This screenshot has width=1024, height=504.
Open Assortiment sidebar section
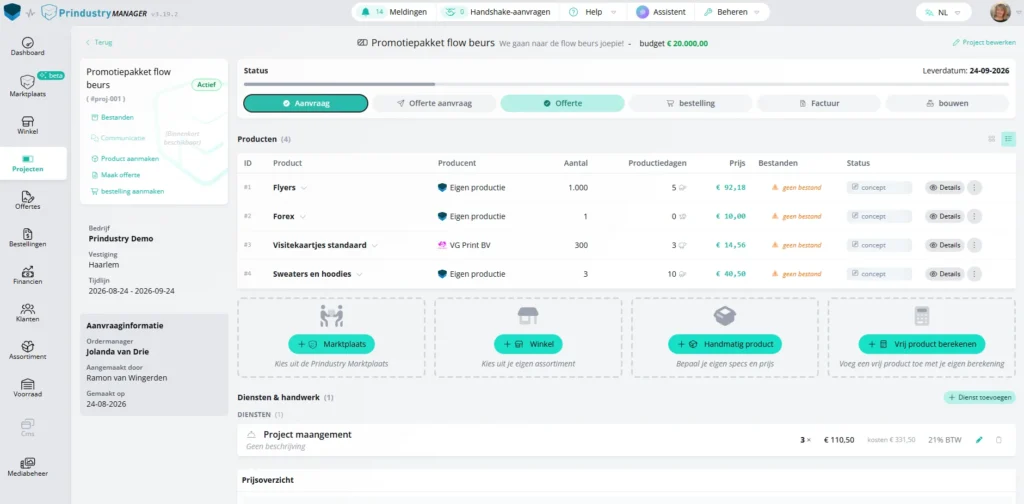[x=27, y=351]
